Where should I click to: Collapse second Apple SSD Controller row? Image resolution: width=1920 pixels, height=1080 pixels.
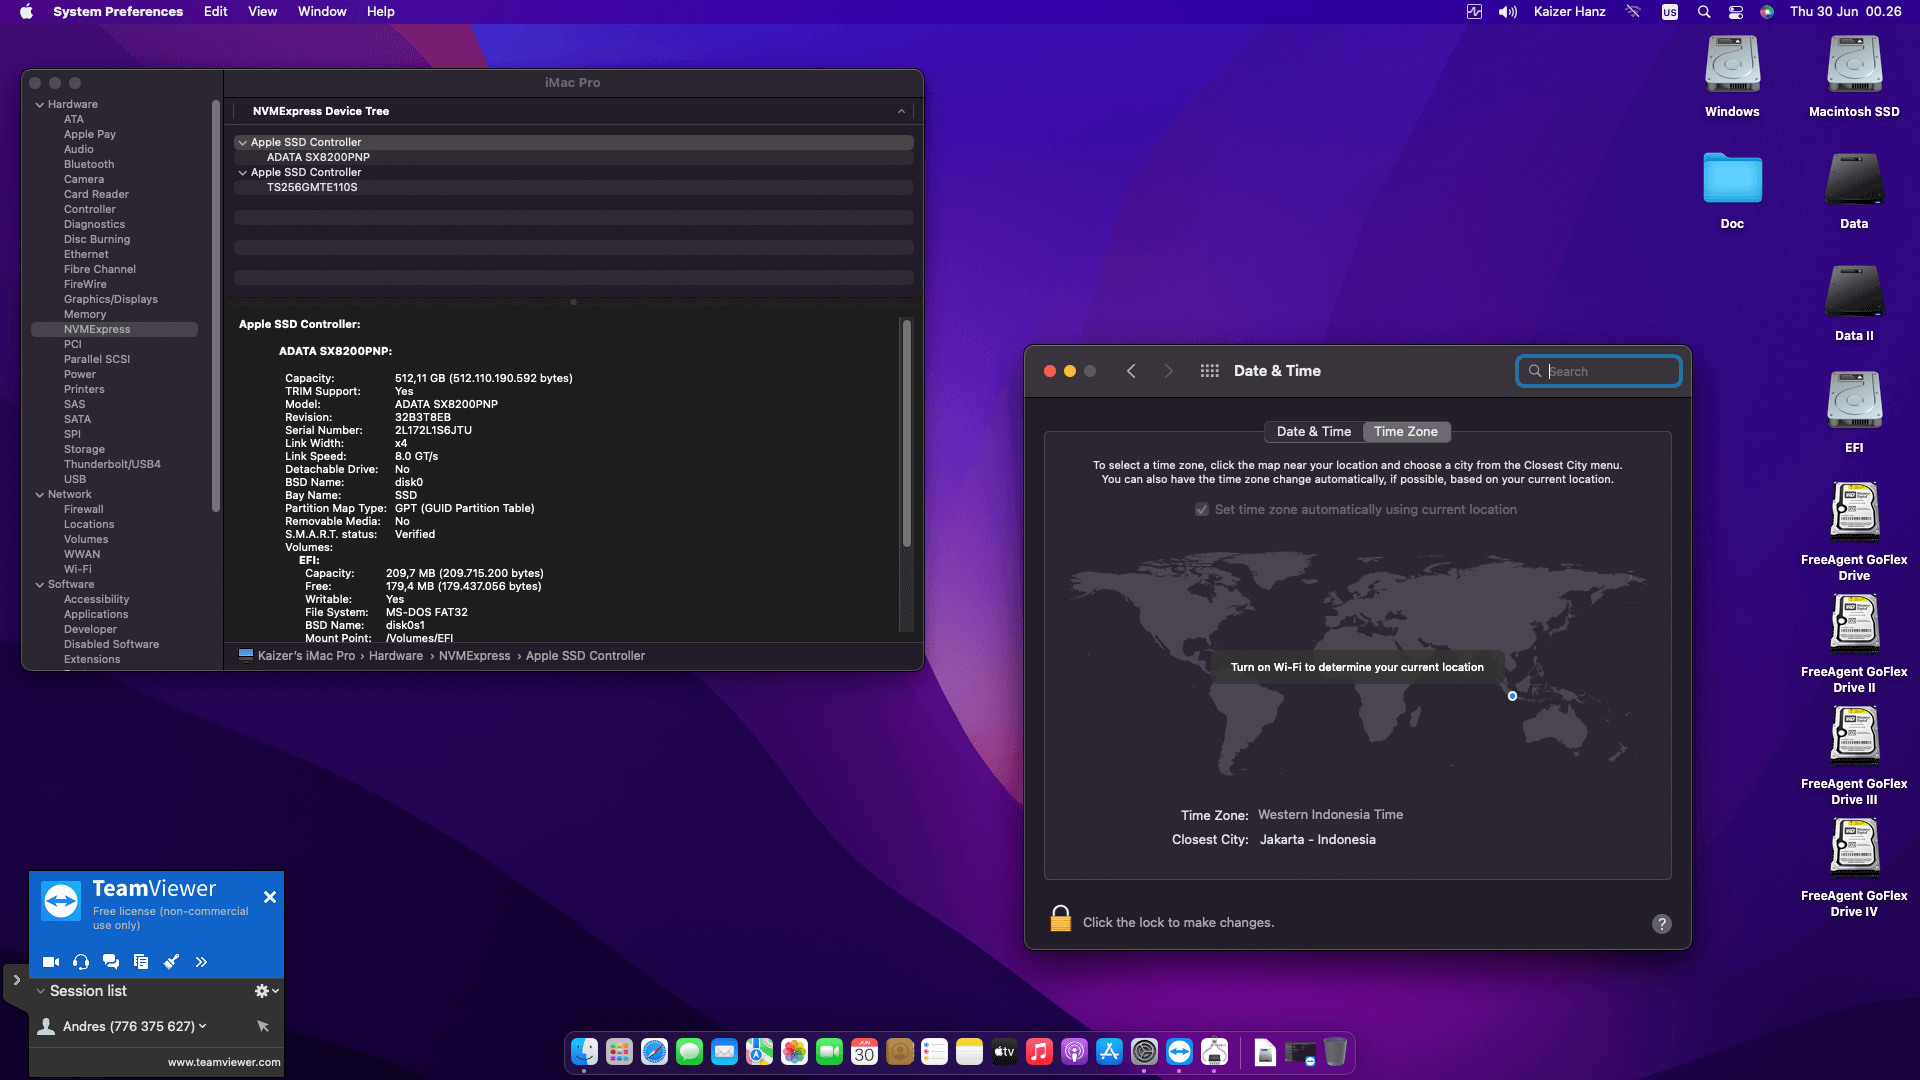[242, 173]
